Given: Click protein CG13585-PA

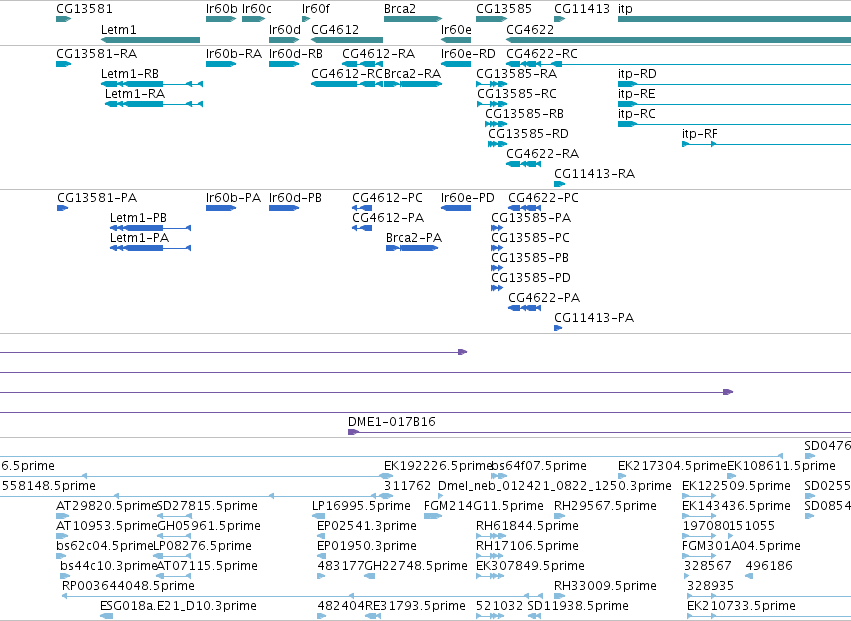Looking at the screenshot, I should [531, 218].
